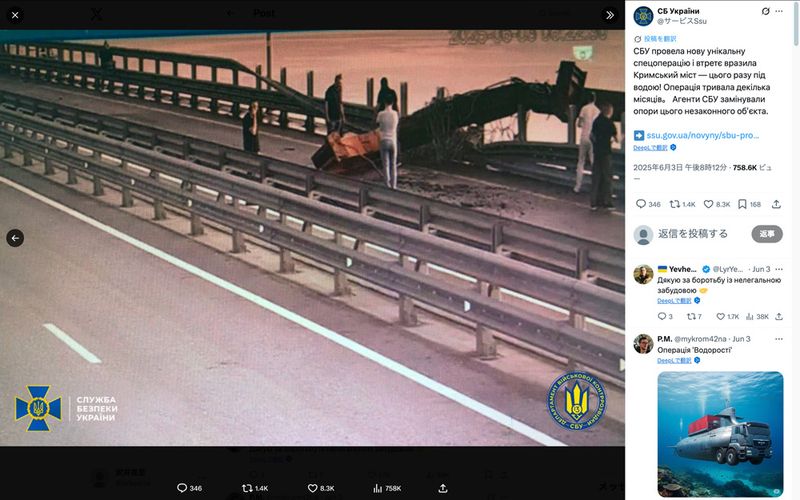Click the share icon below the main image

click(x=443, y=488)
